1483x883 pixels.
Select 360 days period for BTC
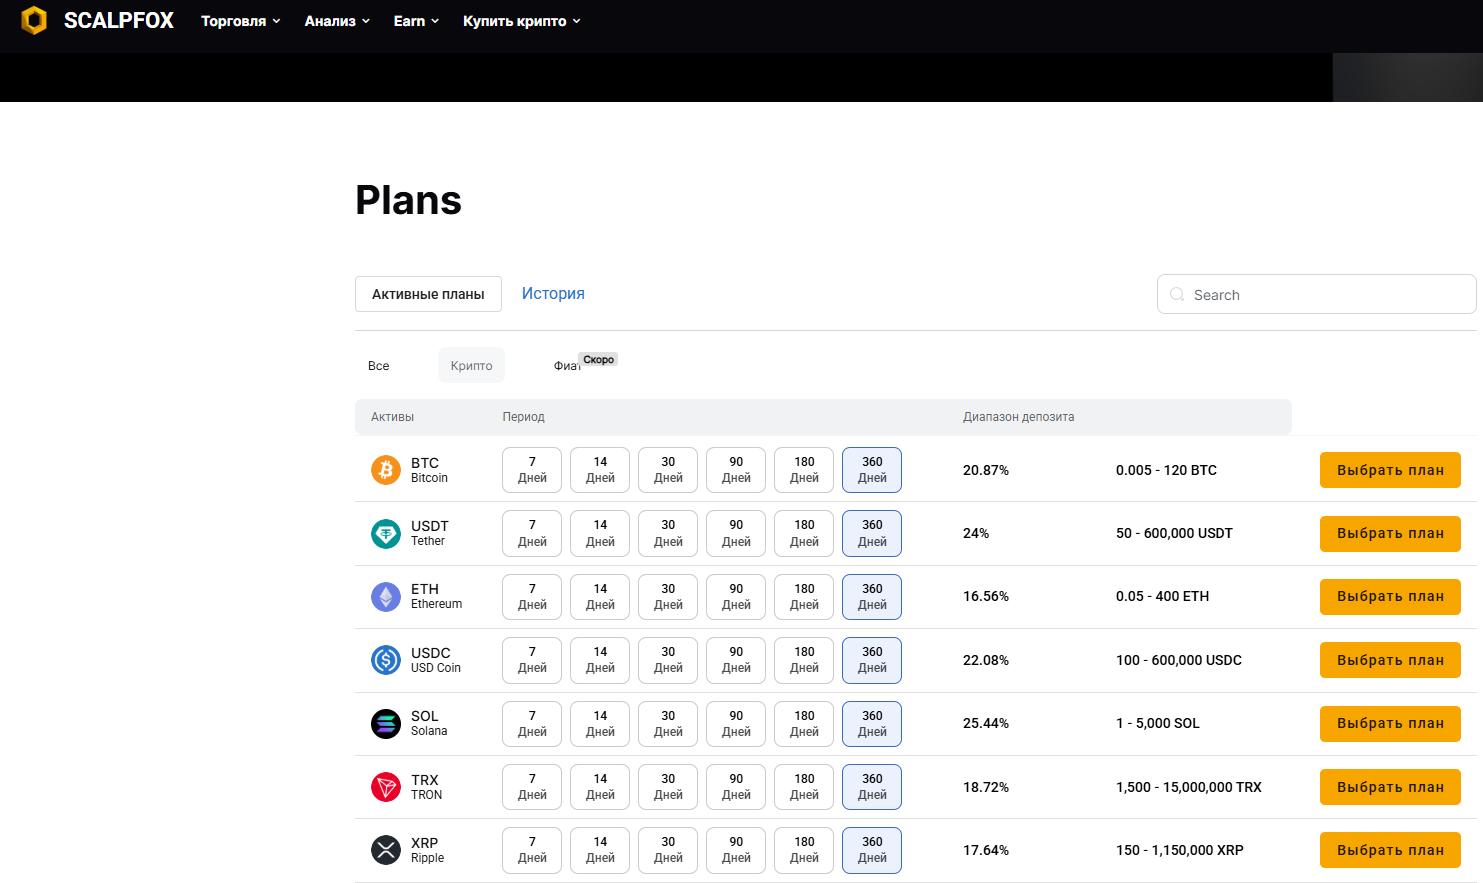(x=872, y=470)
